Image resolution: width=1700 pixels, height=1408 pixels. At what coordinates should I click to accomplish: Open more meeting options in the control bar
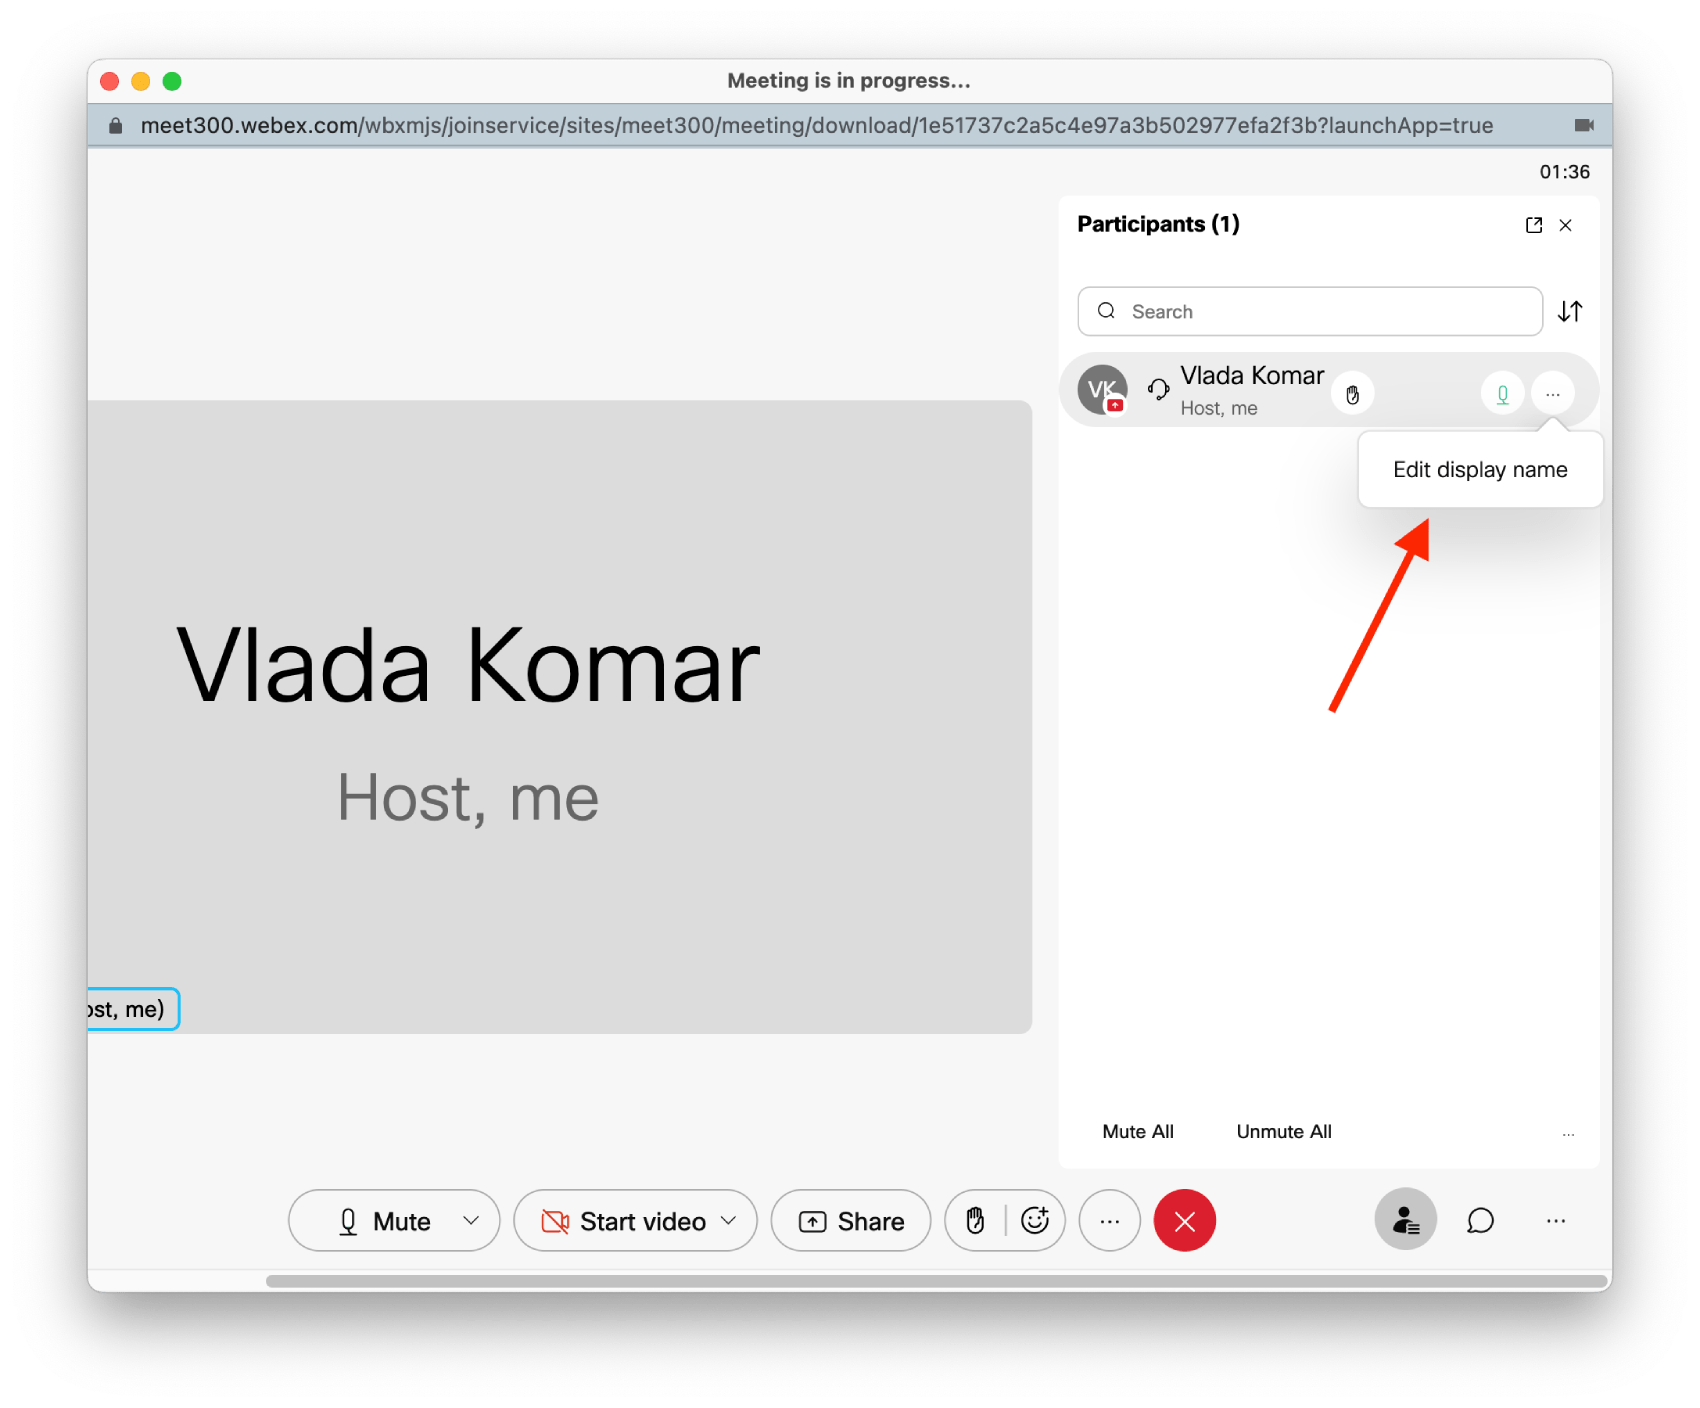[x=1109, y=1220]
